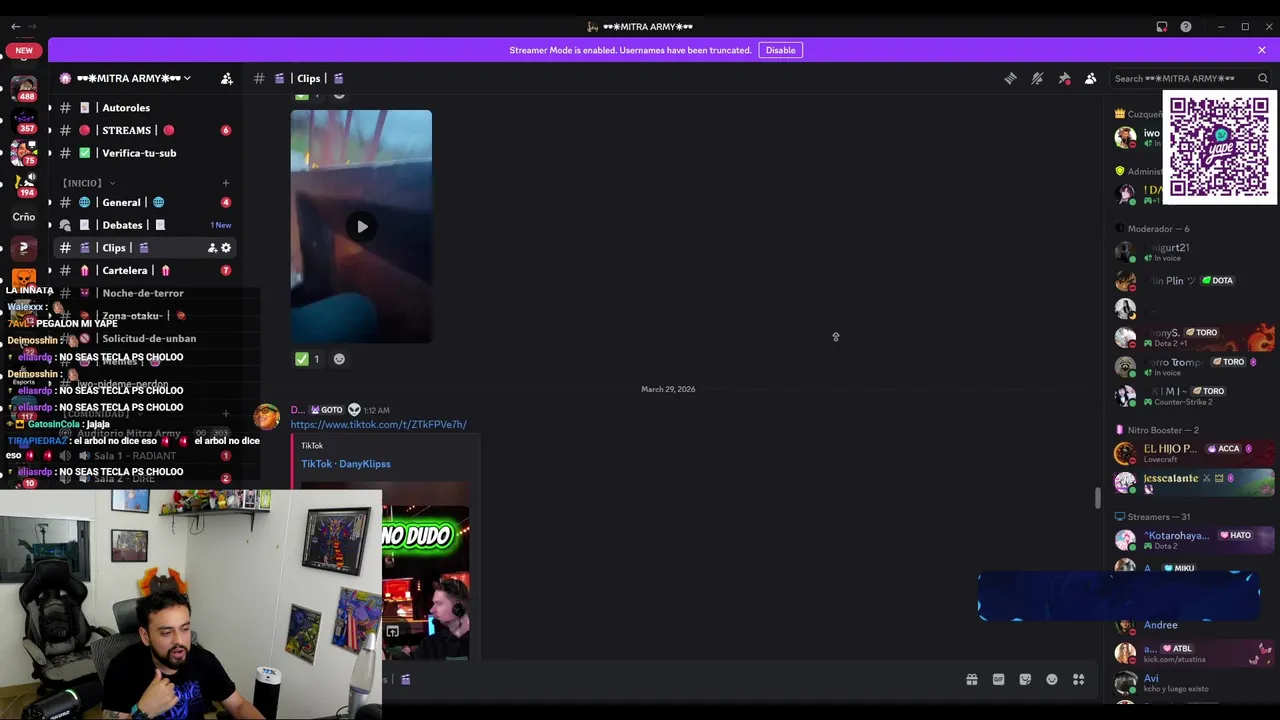This screenshot has height=720, width=1280.
Task: Toggle the member list icon
Action: click(1091, 78)
